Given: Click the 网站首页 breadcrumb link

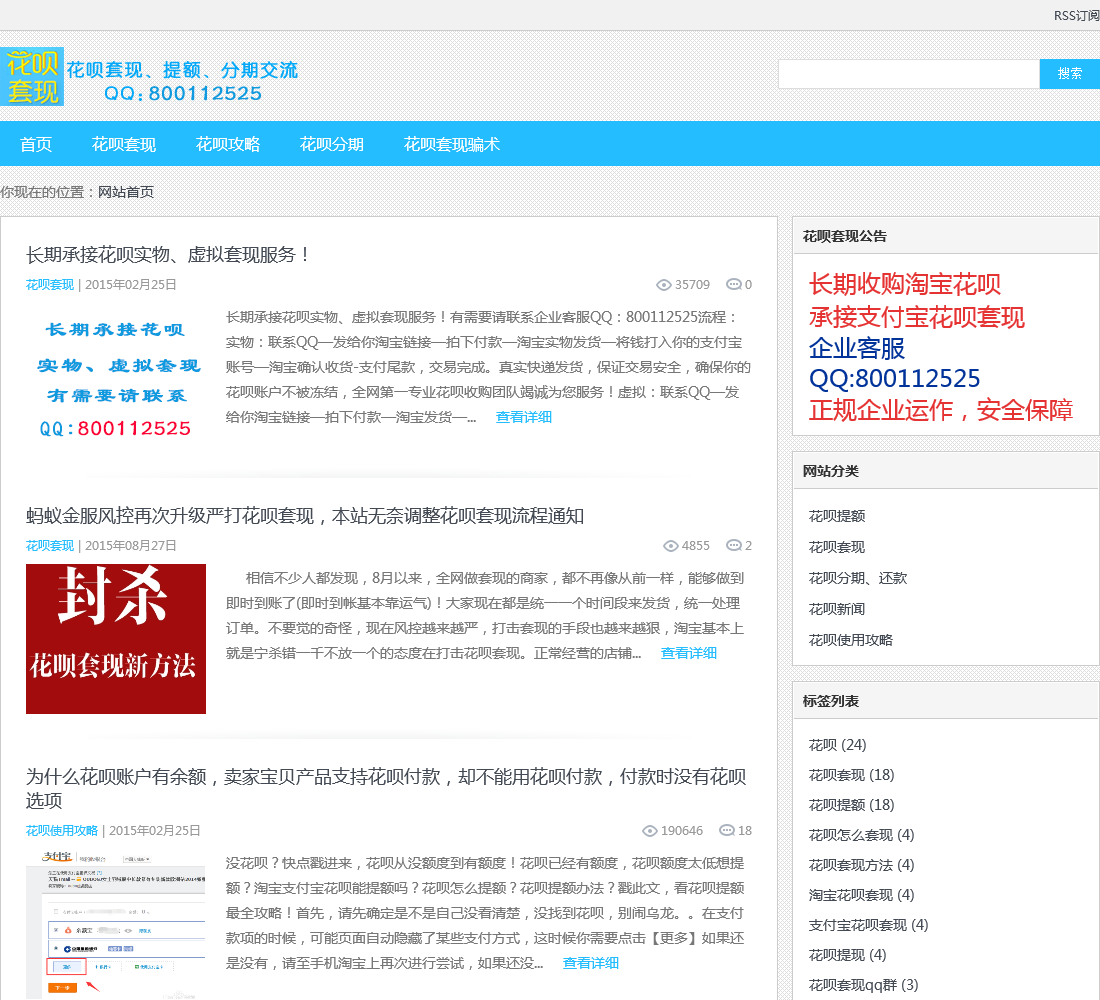Looking at the screenshot, I should coord(126,192).
